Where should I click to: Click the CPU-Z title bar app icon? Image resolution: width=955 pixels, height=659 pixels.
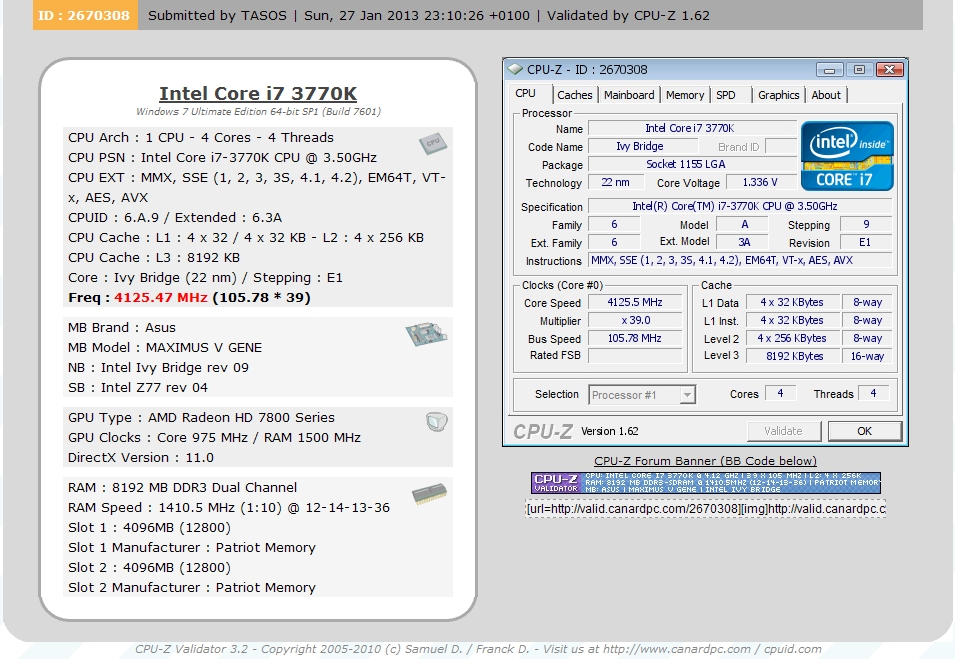click(x=515, y=69)
